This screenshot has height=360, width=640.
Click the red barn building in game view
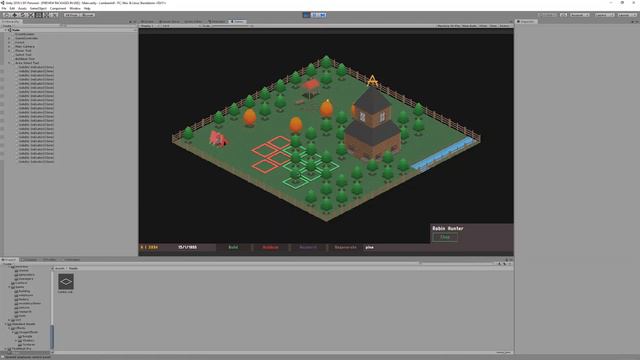(218, 139)
